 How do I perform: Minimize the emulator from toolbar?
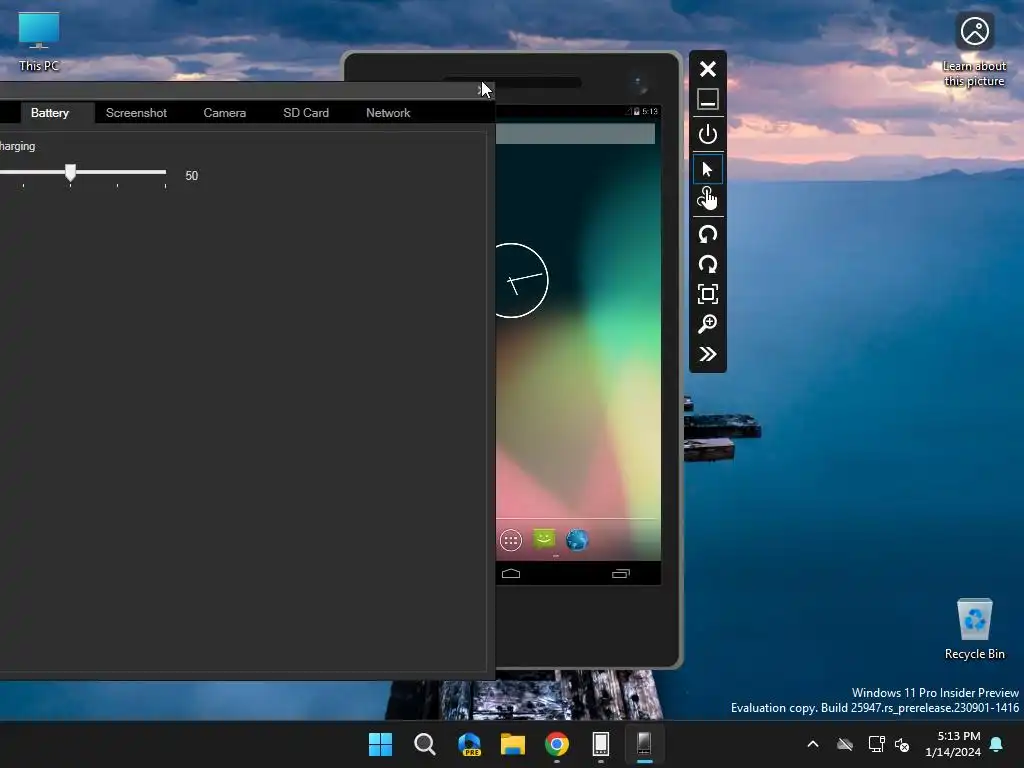(x=708, y=99)
